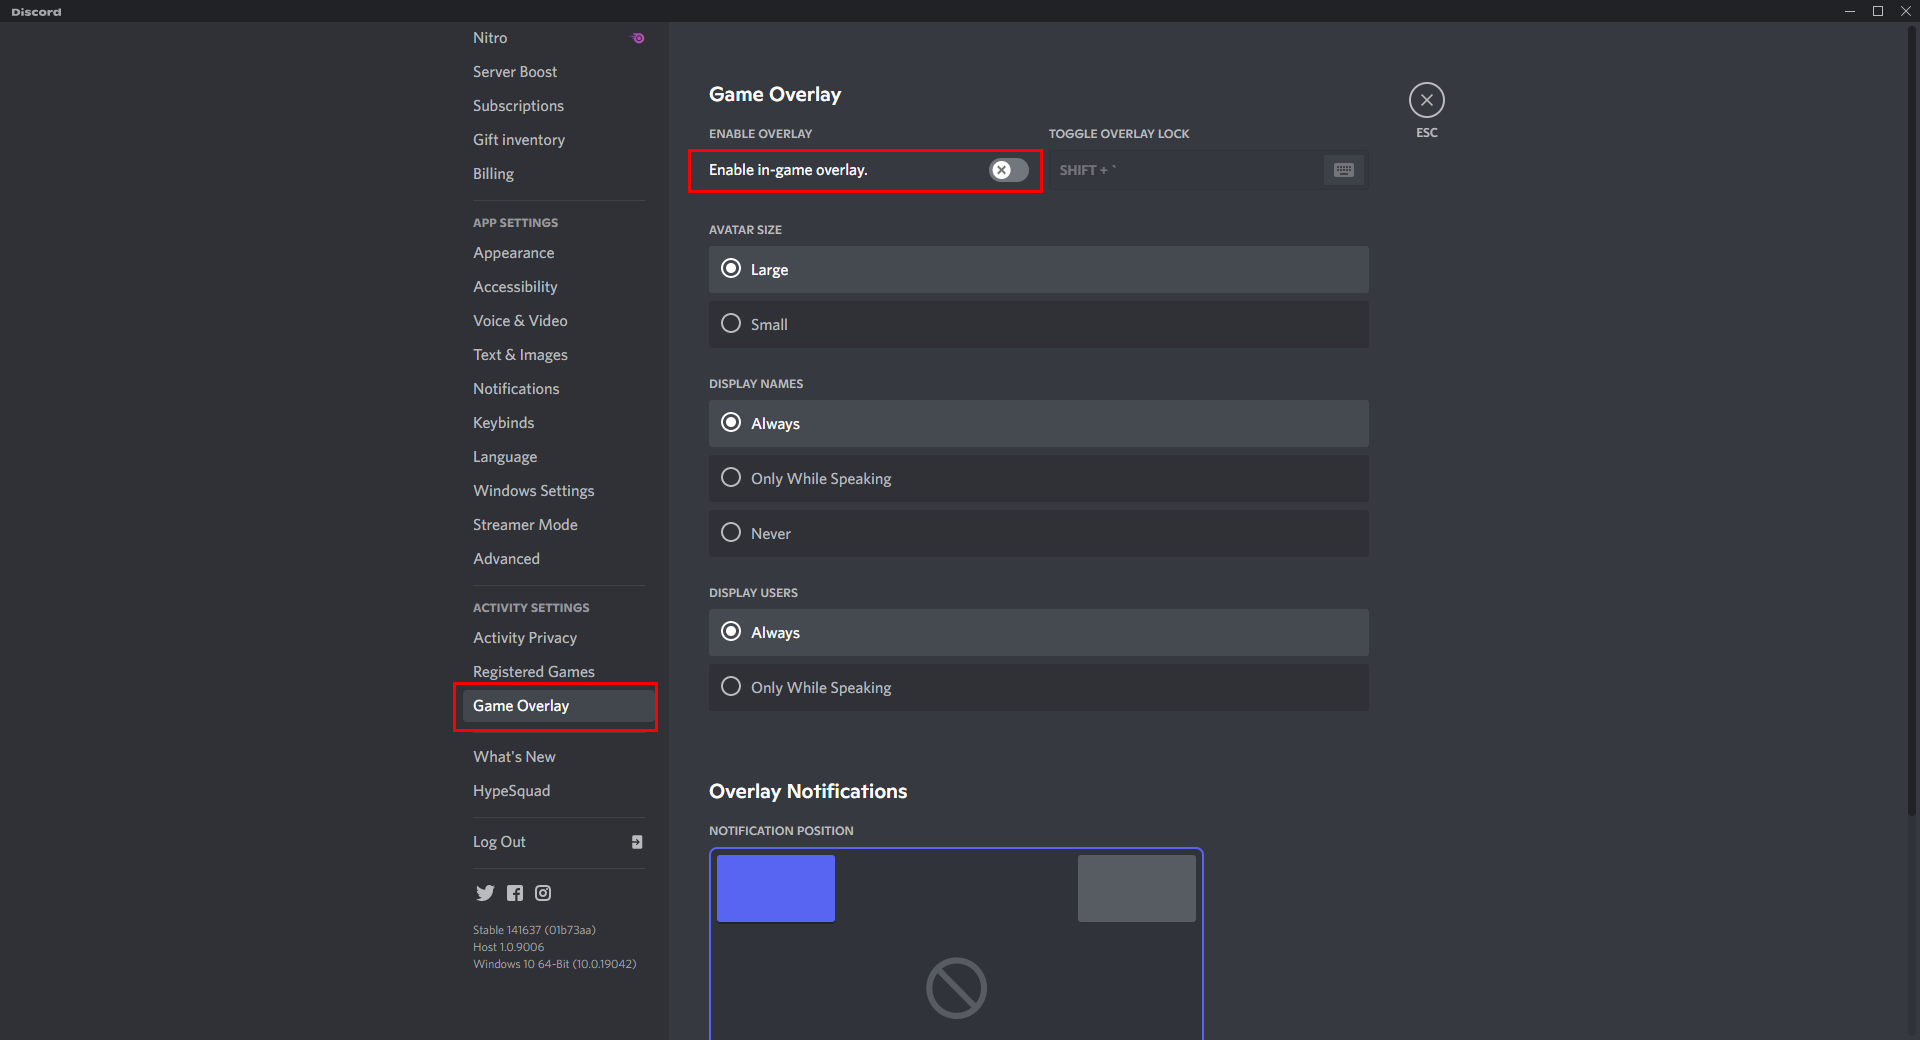Maximize the Discord window
Screen dimensions: 1920x1040
click(1878, 11)
